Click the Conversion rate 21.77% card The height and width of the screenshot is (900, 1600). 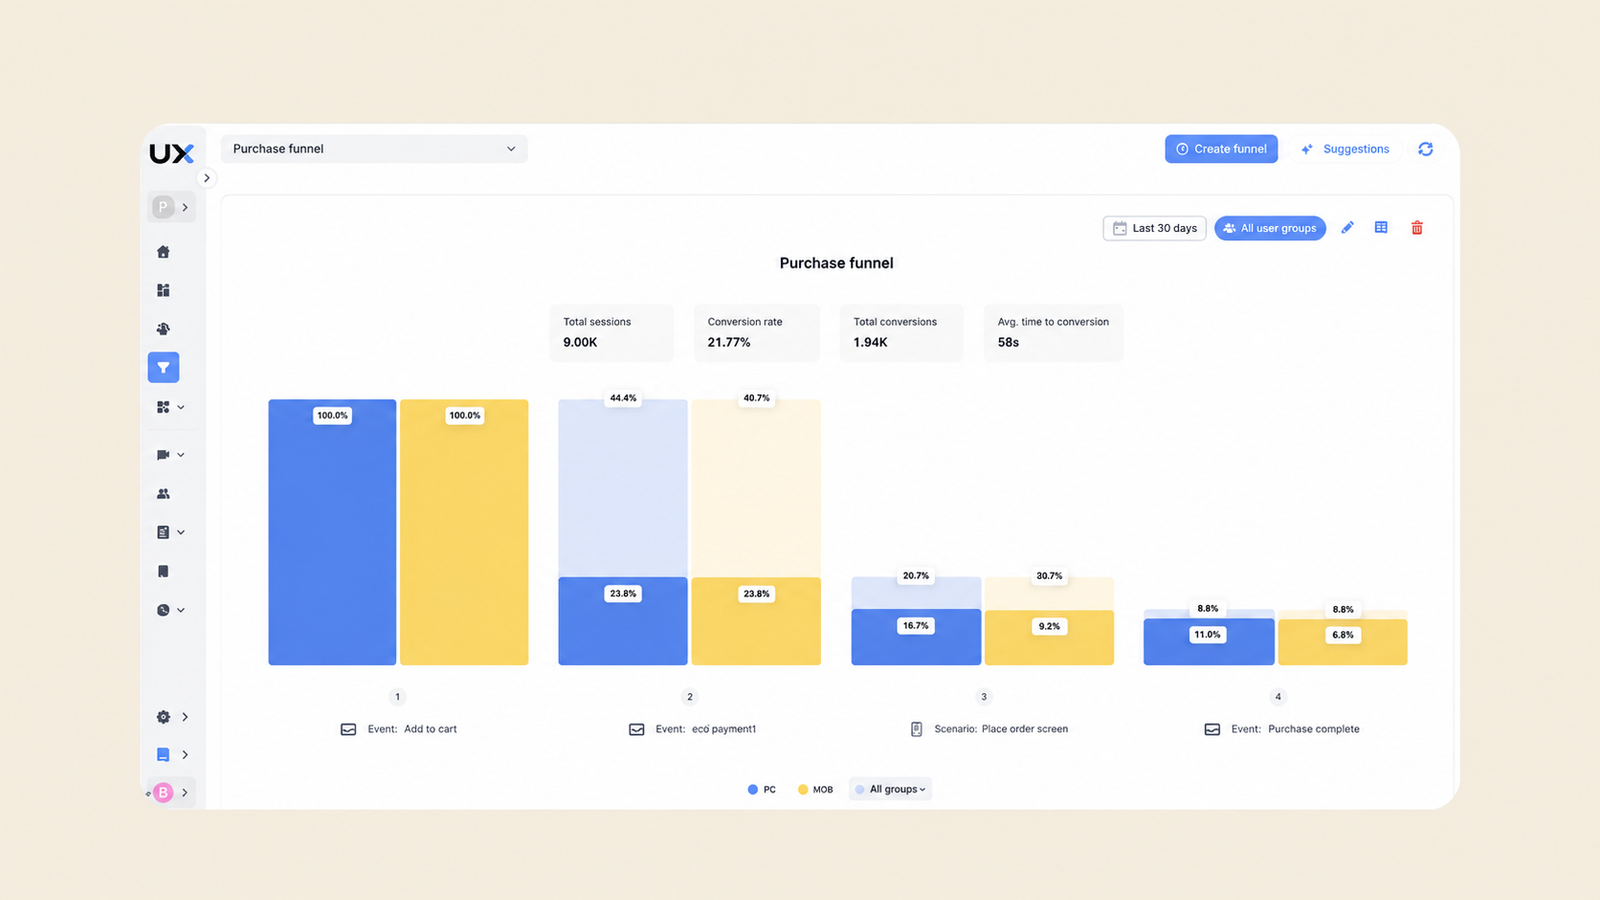tap(756, 333)
